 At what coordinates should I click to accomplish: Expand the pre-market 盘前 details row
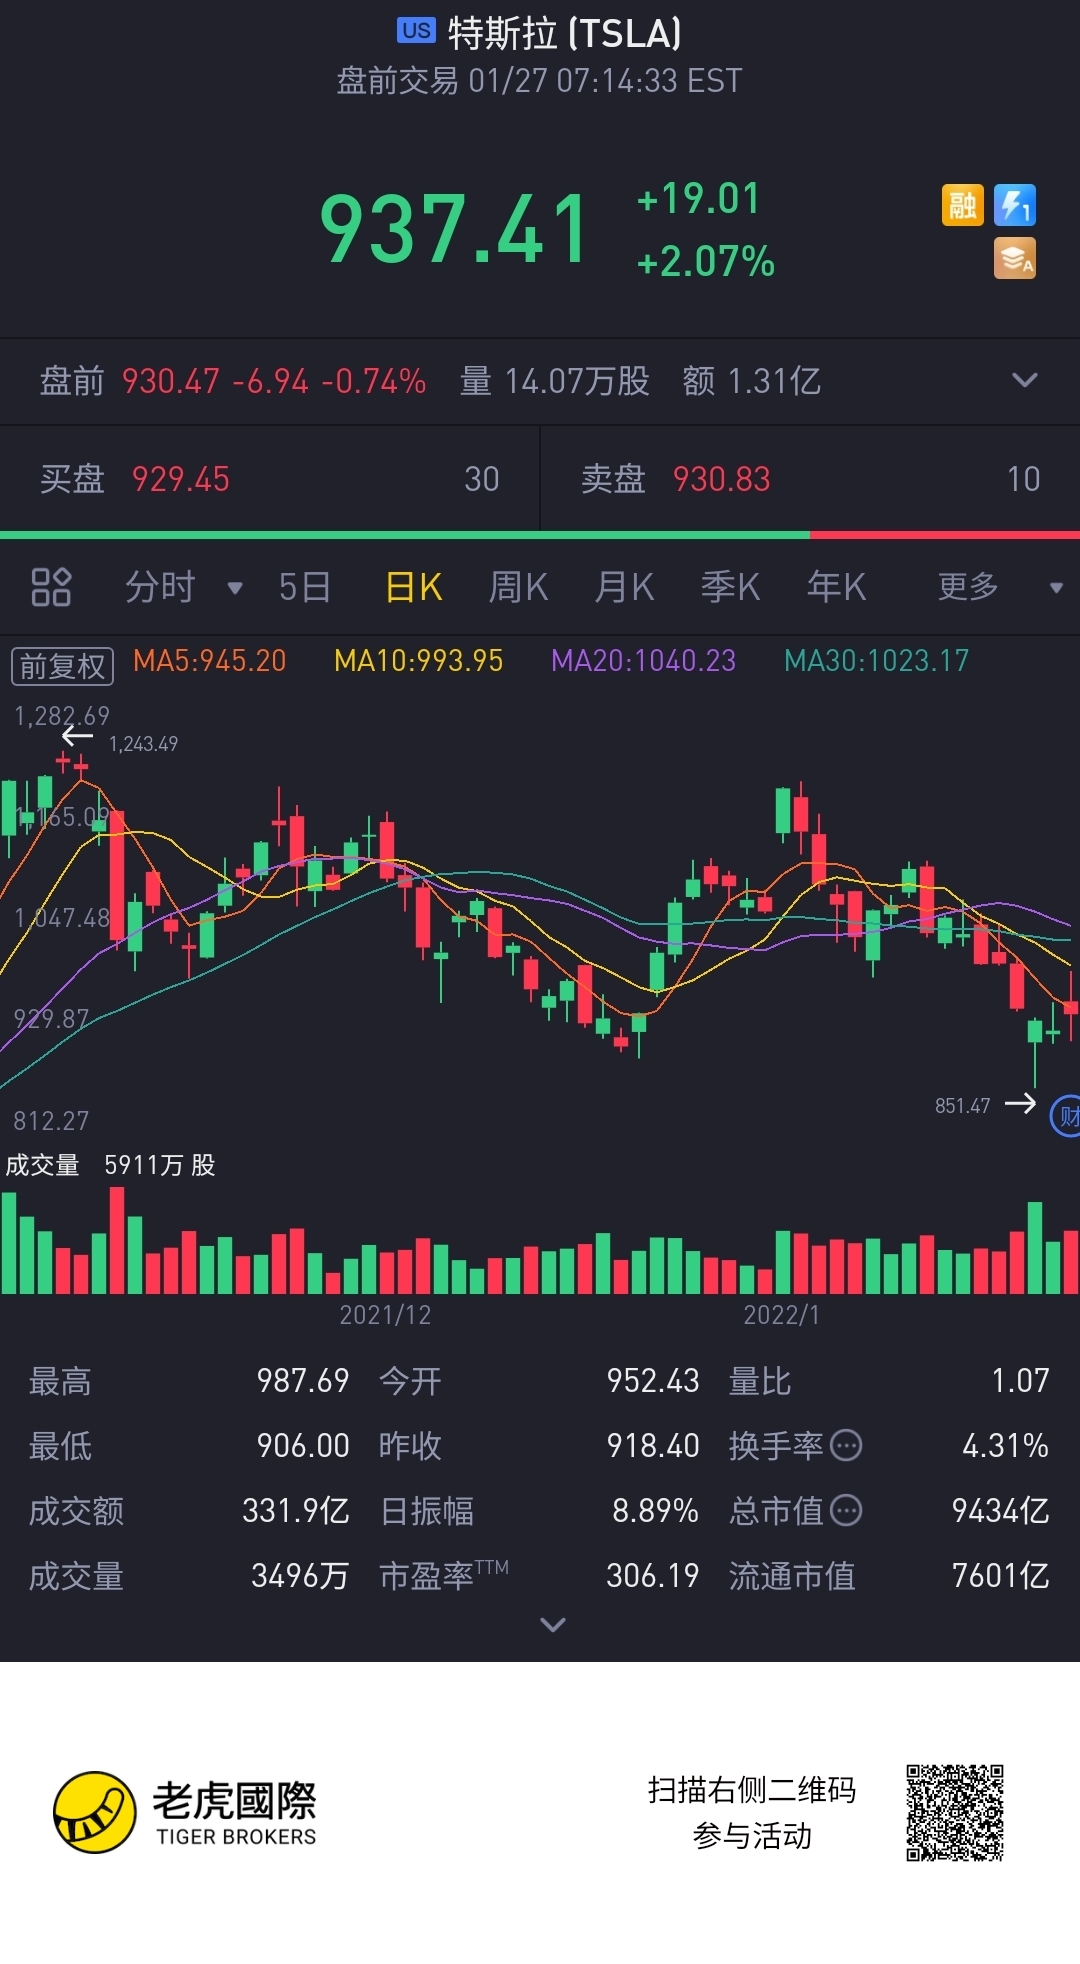(1024, 380)
